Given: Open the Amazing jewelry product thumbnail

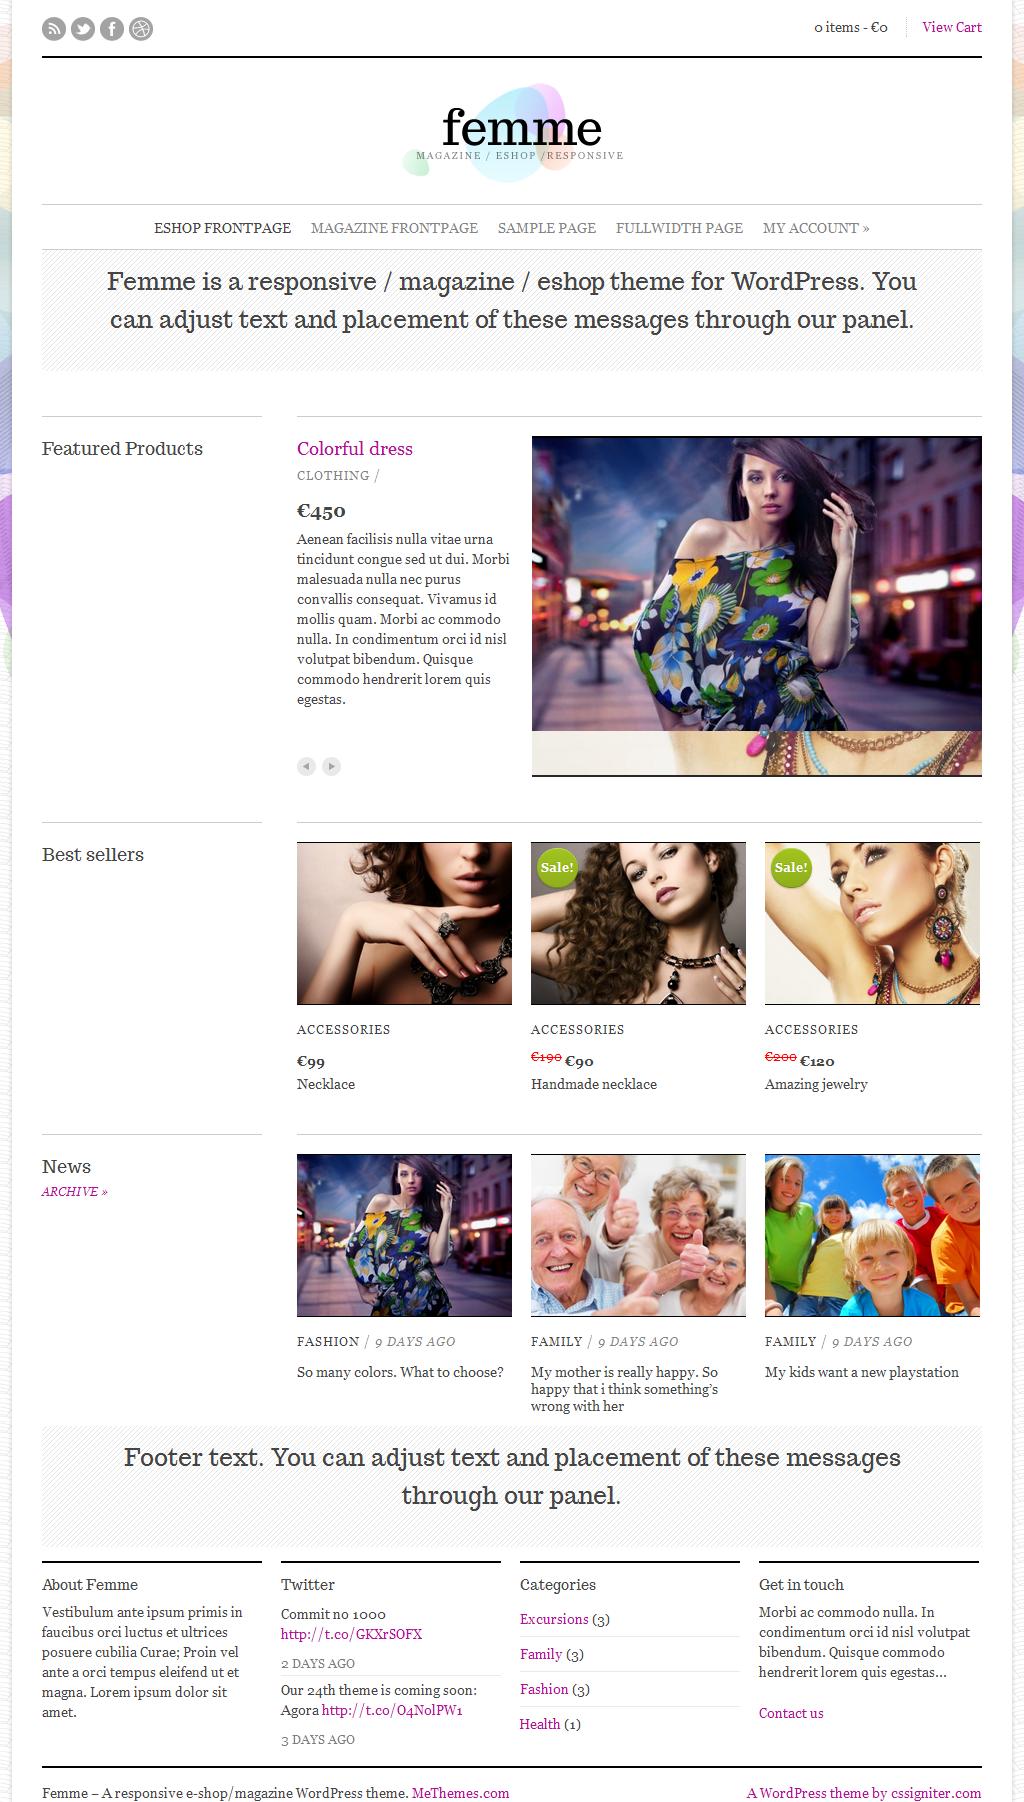Looking at the screenshot, I should click(872, 923).
